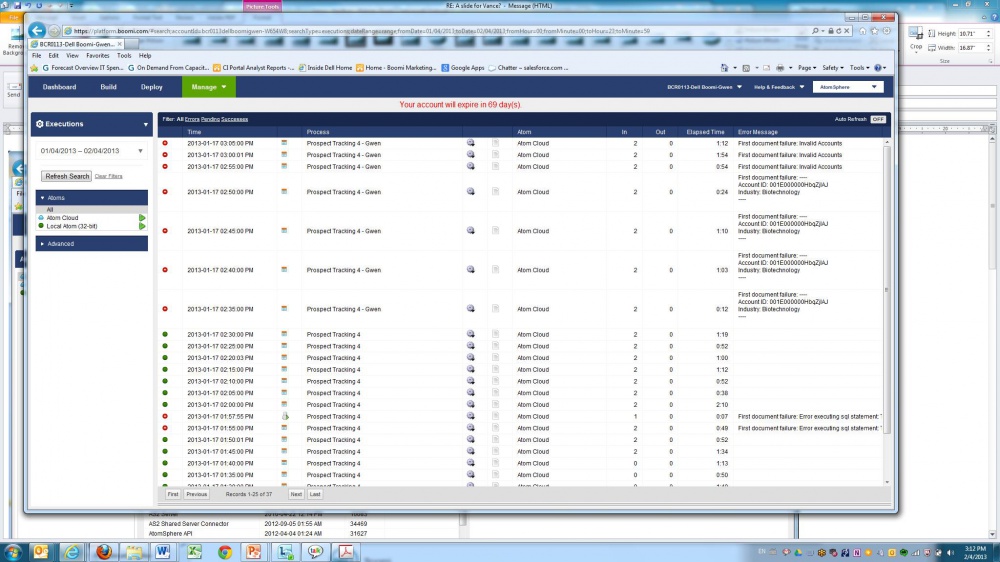This screenshot has width=1000, height=562.
Task: Click the browser home icon
Action: 862,31
